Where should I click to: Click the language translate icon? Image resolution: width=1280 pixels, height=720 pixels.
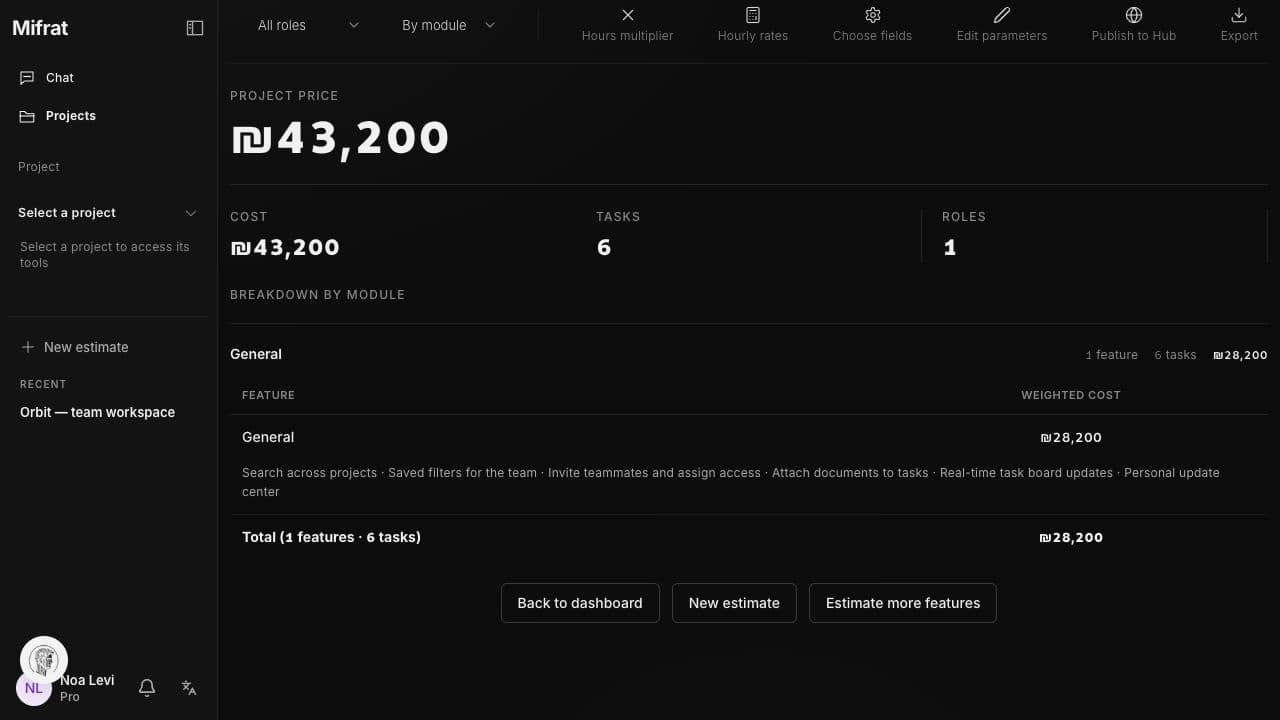click(x=189, y=688)
